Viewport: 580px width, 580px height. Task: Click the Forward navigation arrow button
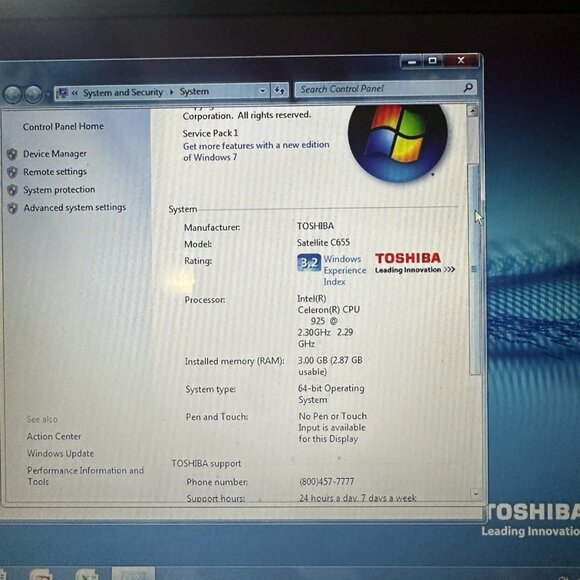pos(34,94)
